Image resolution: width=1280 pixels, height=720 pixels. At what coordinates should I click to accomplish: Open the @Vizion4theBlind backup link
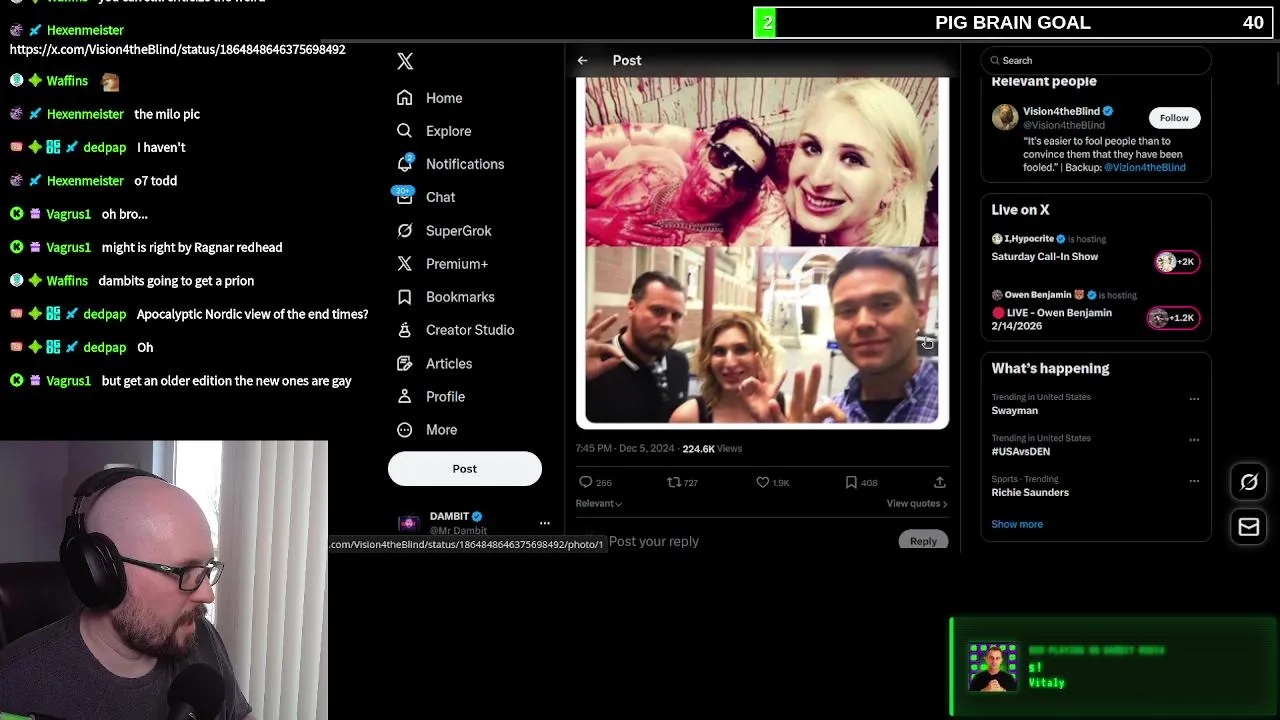(x=1145, y=168)
